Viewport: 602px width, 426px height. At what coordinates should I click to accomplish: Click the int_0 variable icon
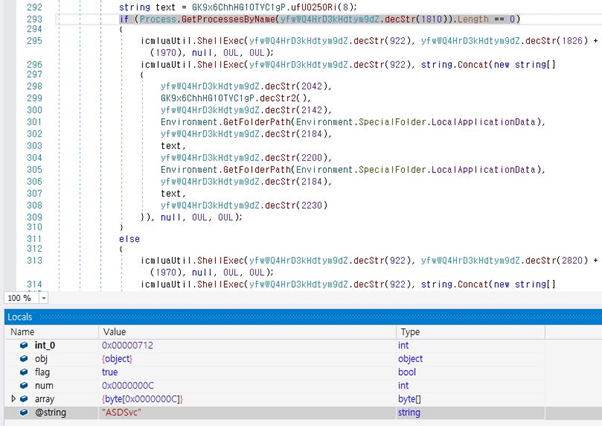pyautogui.click(x=23, y=345)
